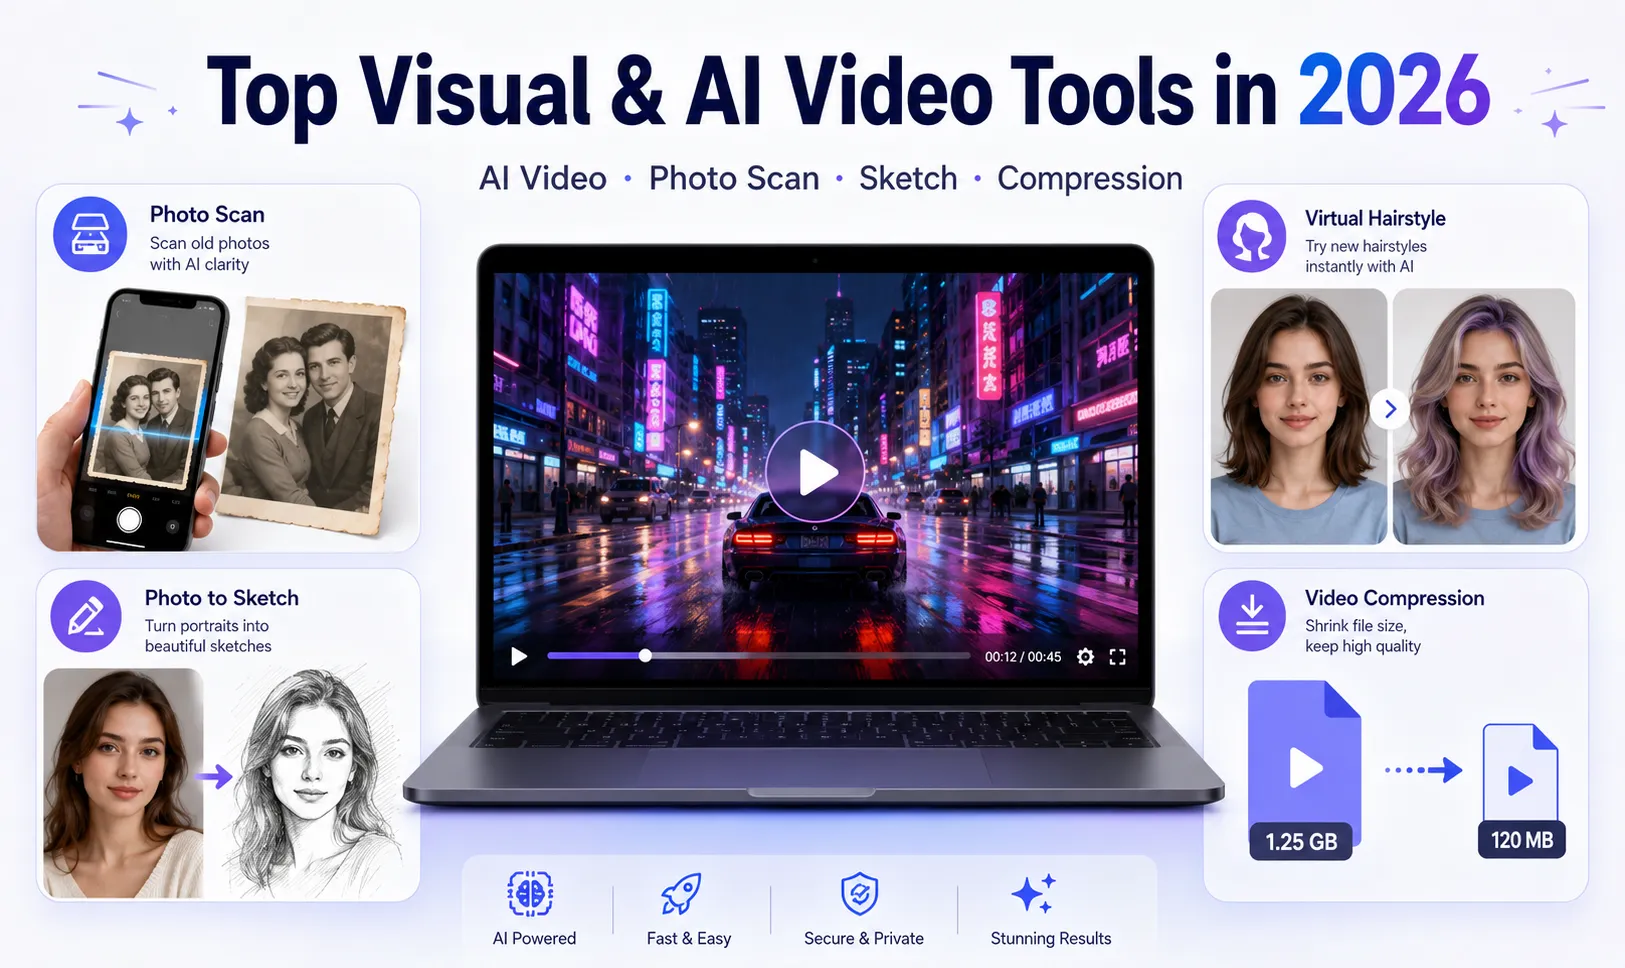The width and height of the screenshot is (1625, 968).
Task: Select the Photo Scan subtitle item
Action: coord(734,178)
